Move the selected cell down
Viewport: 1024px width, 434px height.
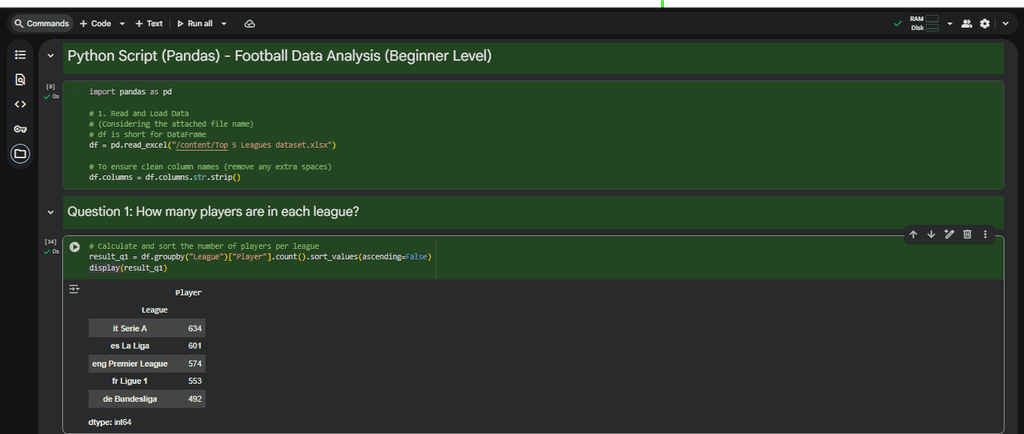pos(931,234)
